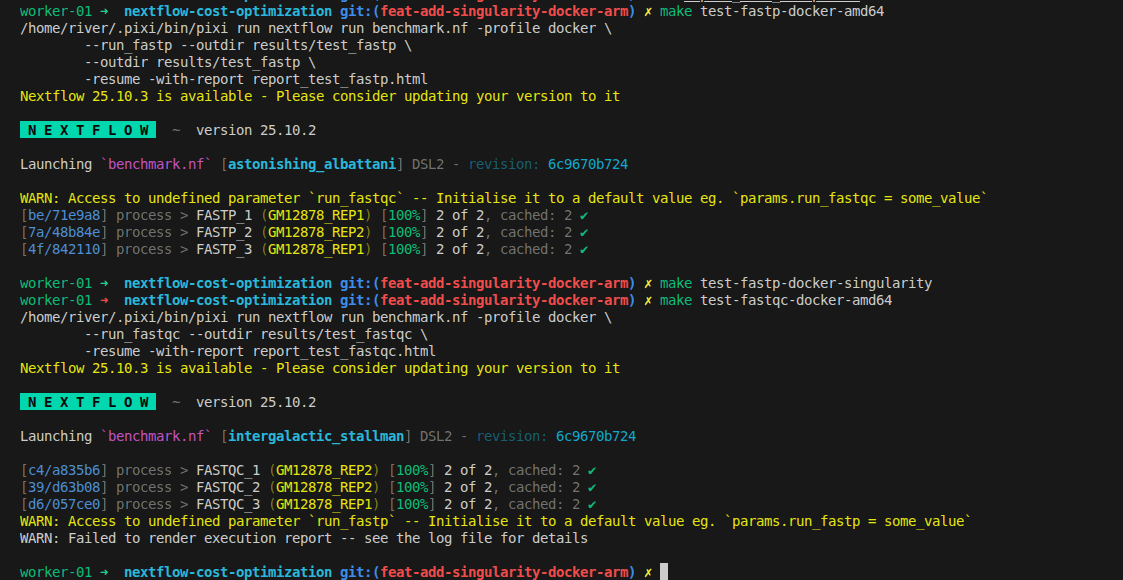Click the red dirty-state cross beside the branch
1123x580 pixels.
coord(646,11)
